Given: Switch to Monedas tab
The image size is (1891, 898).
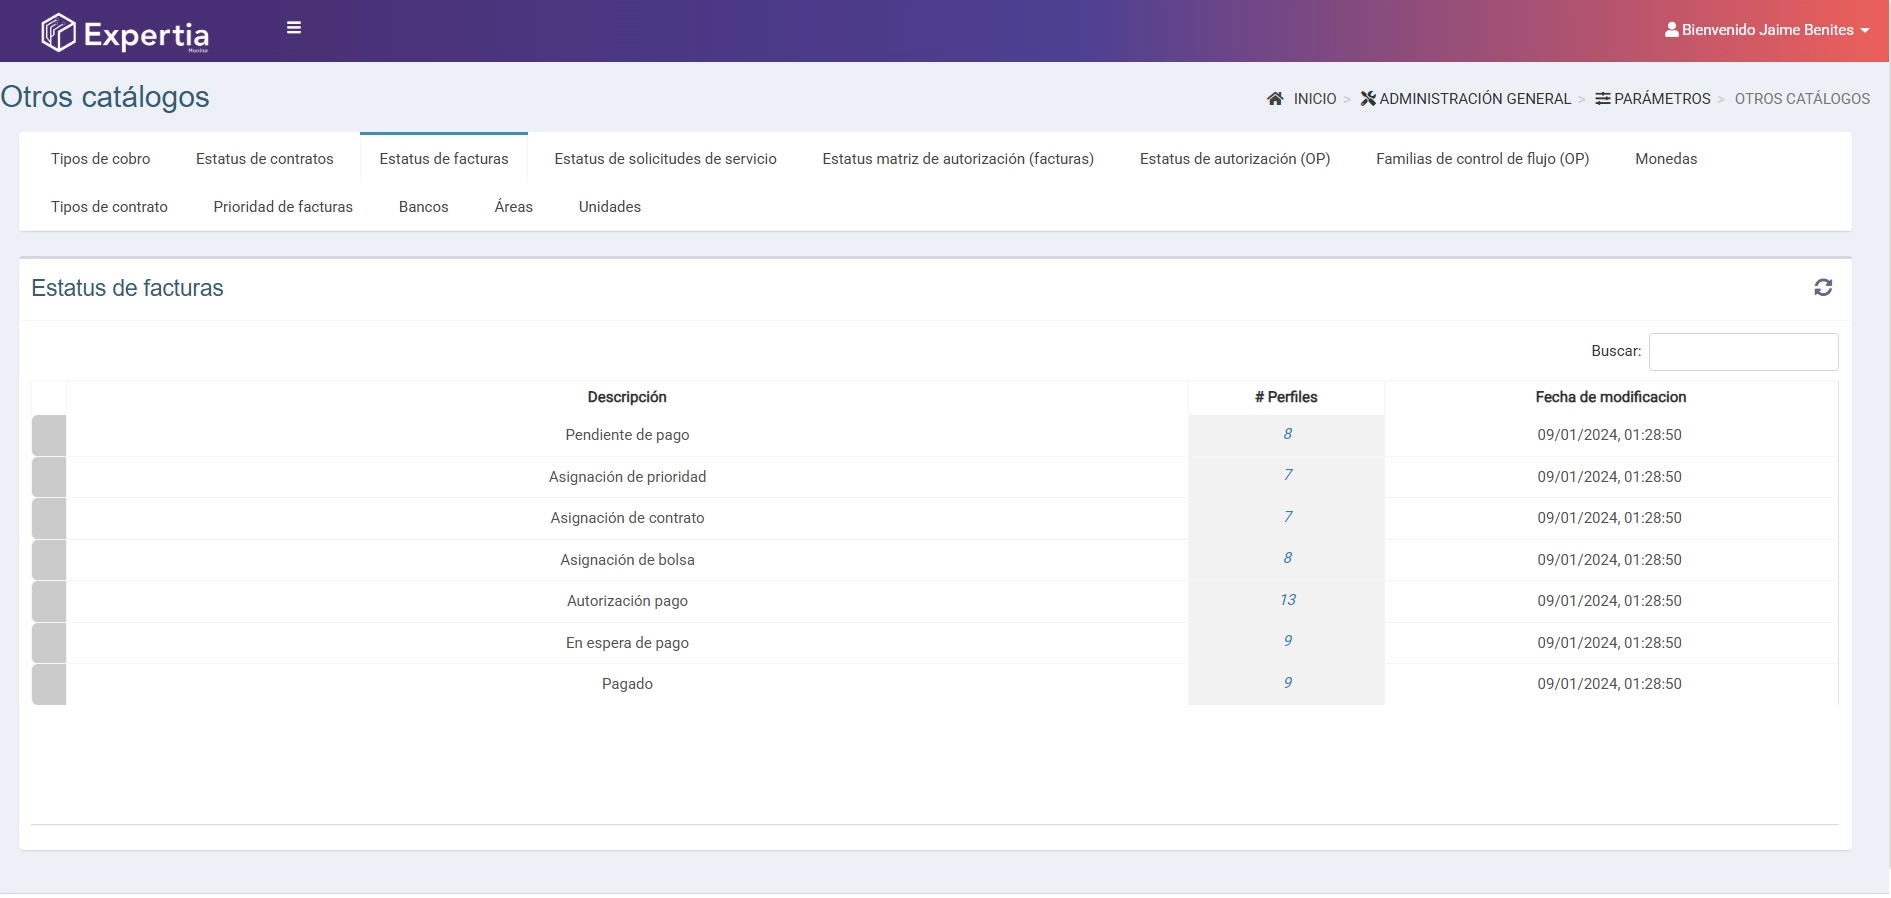Looking at the screenshot, I should (x=1666, y=159).
